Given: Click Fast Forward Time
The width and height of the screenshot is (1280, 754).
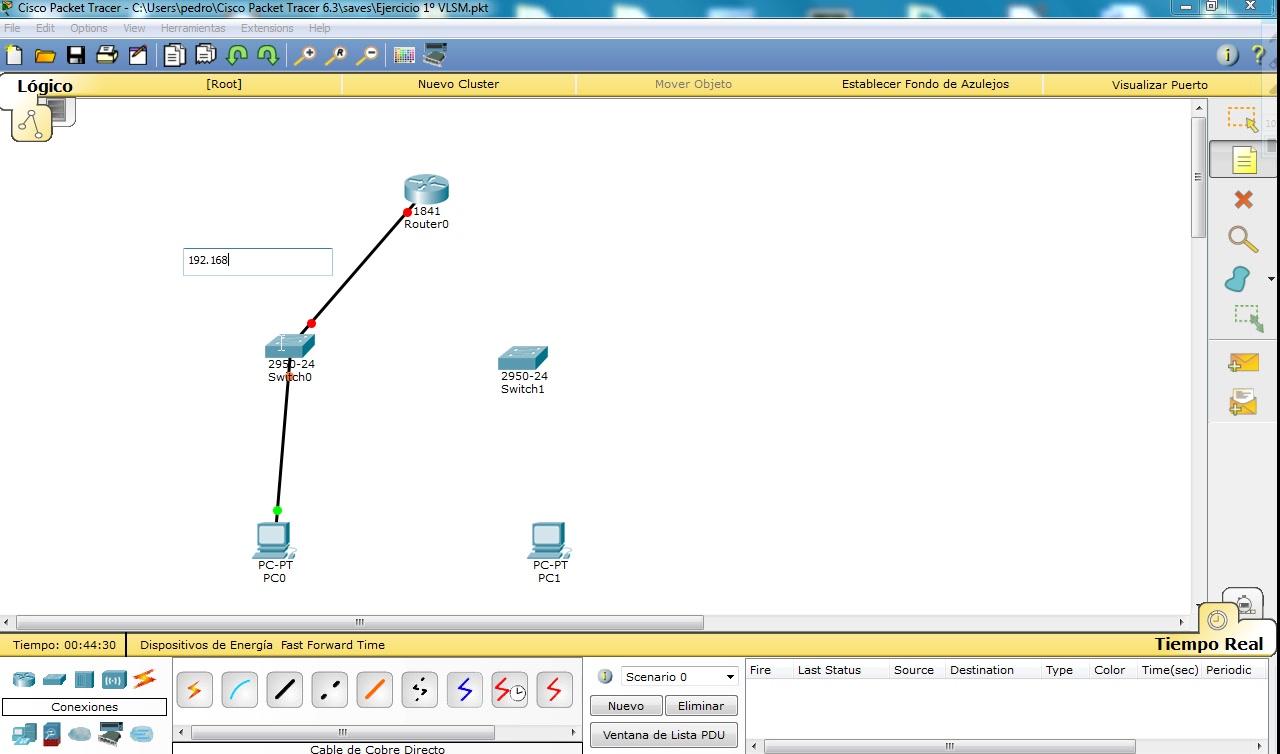Looking at the screenshot, I should [x=333, y=645].
